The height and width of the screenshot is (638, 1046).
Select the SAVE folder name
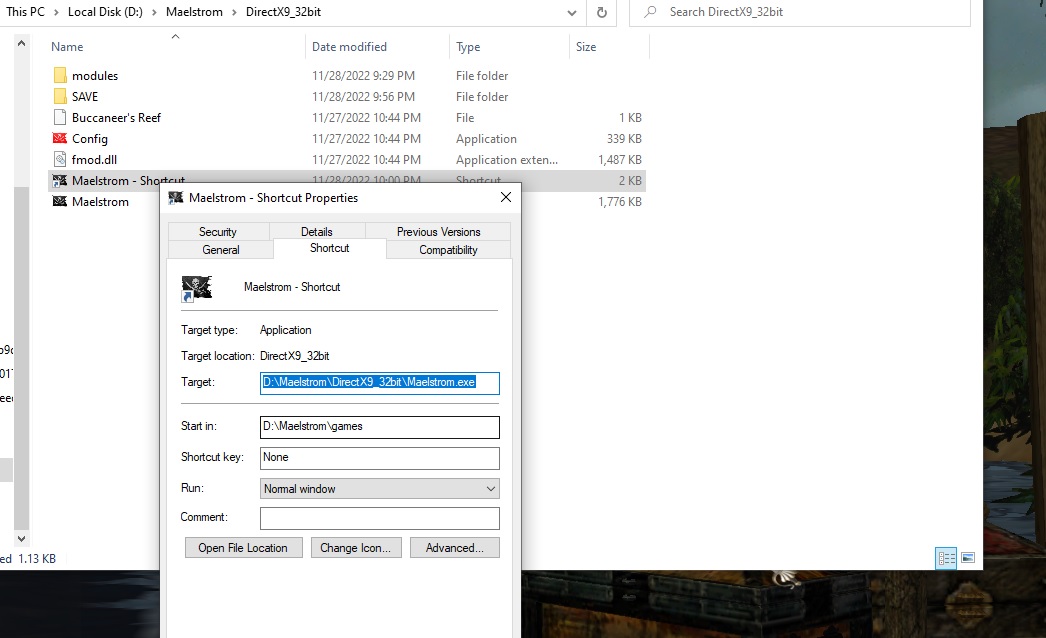[85, 96]
